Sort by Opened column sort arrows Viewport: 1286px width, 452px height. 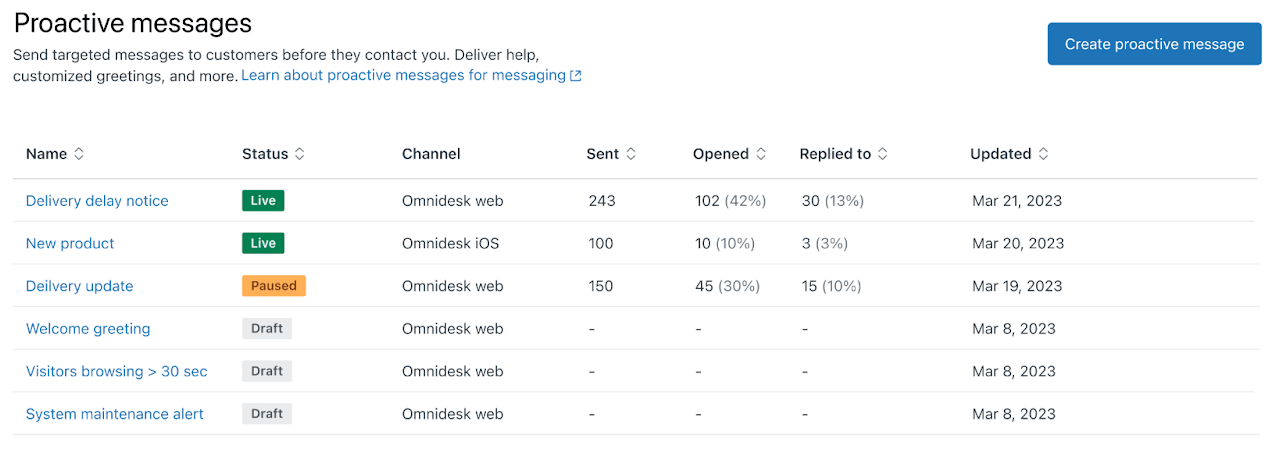click(761, 154)
